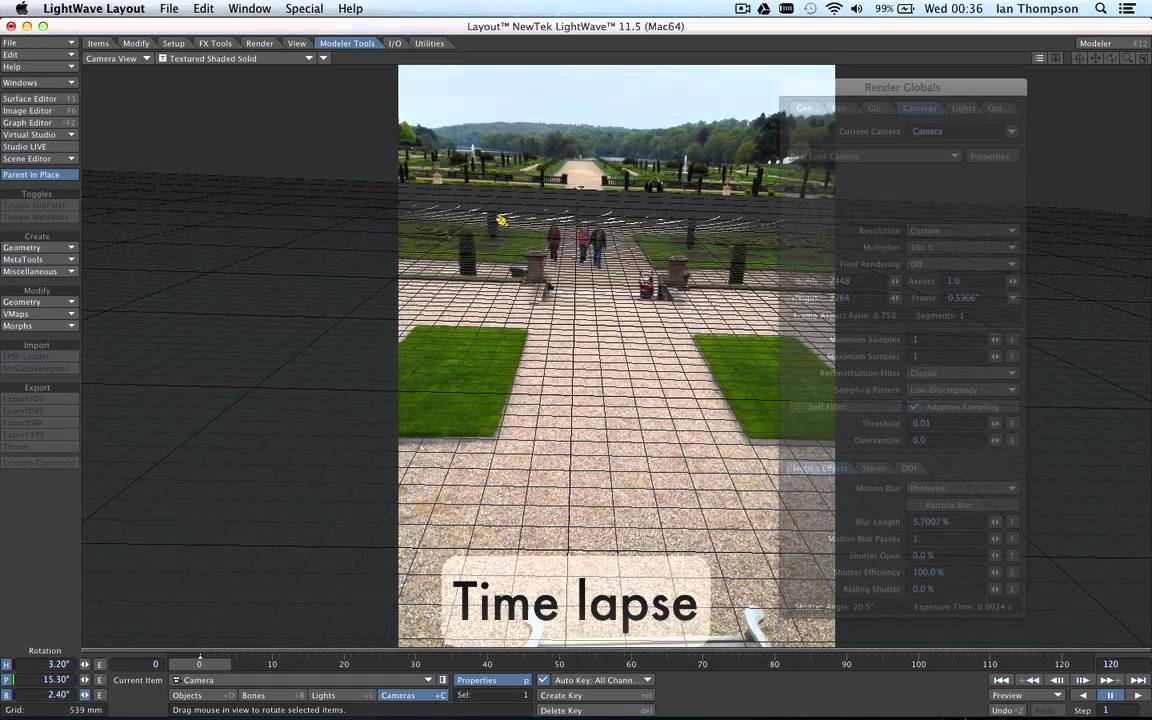1152x720 pixels.
Task: Go to the last frame of the timeline
Action: (1137, 680)
